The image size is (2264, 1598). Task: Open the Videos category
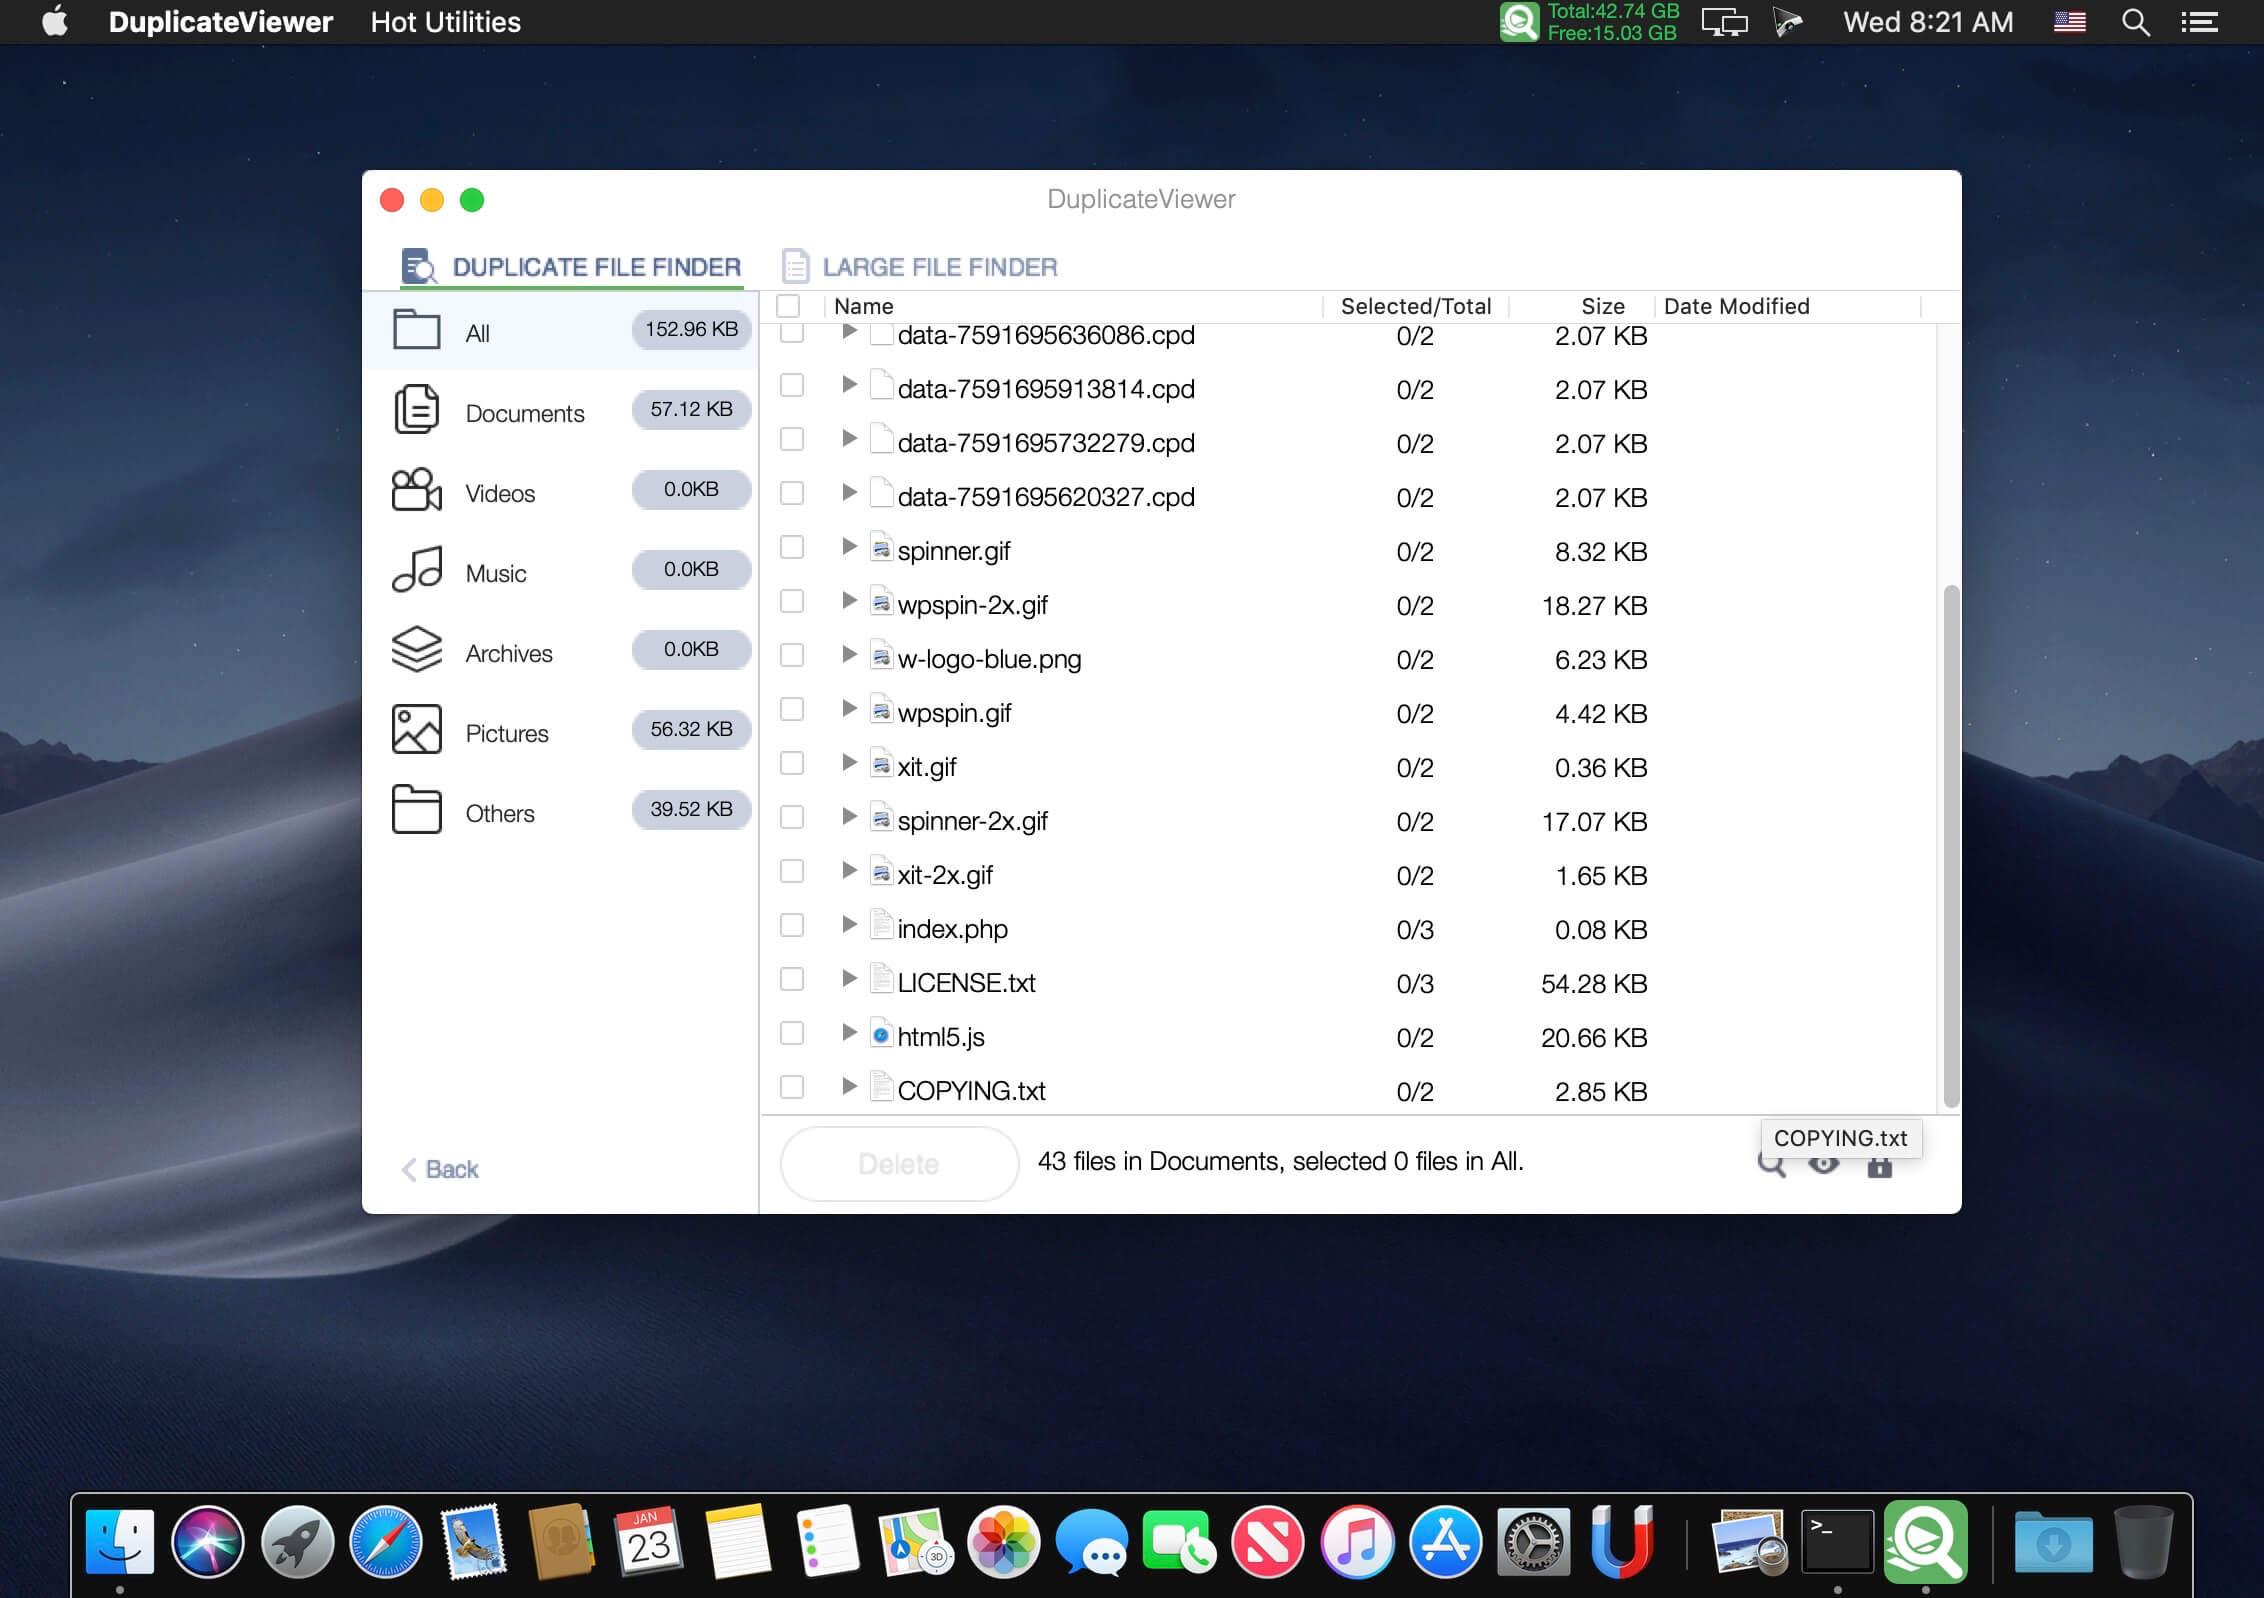[x=501, y=492]
